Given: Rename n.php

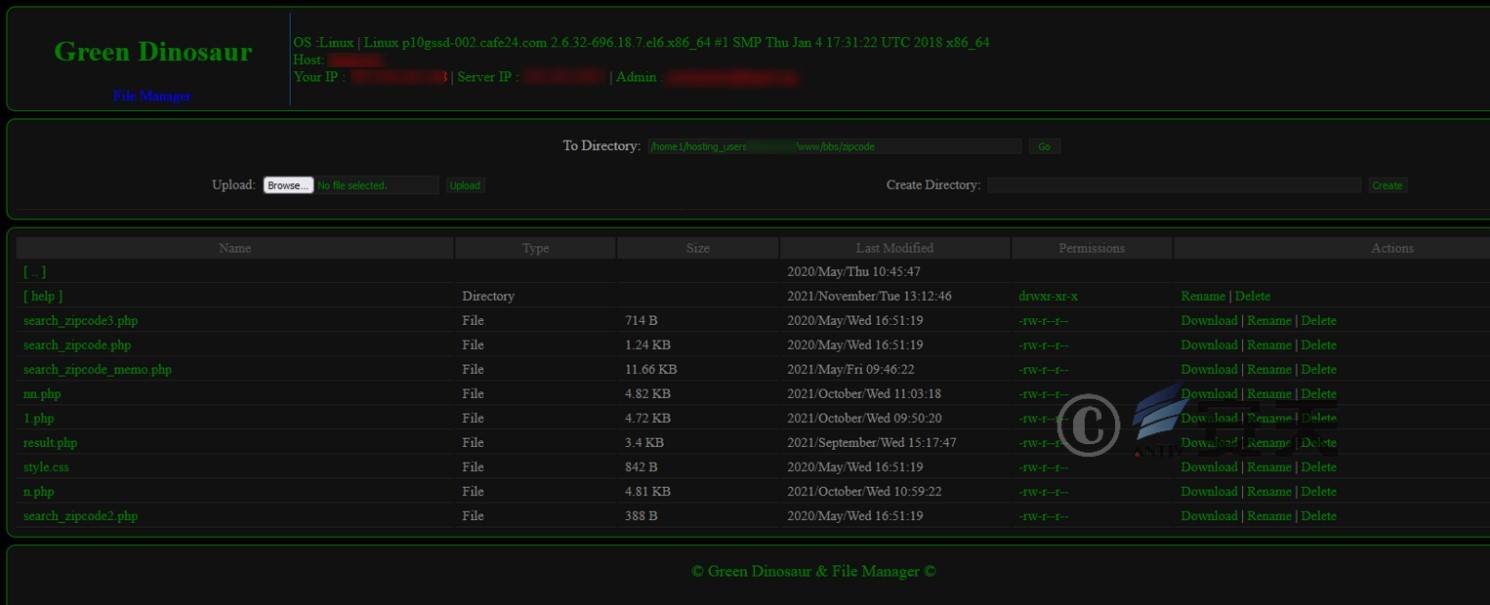Looking at the screenshot, I should point(1269,492).
